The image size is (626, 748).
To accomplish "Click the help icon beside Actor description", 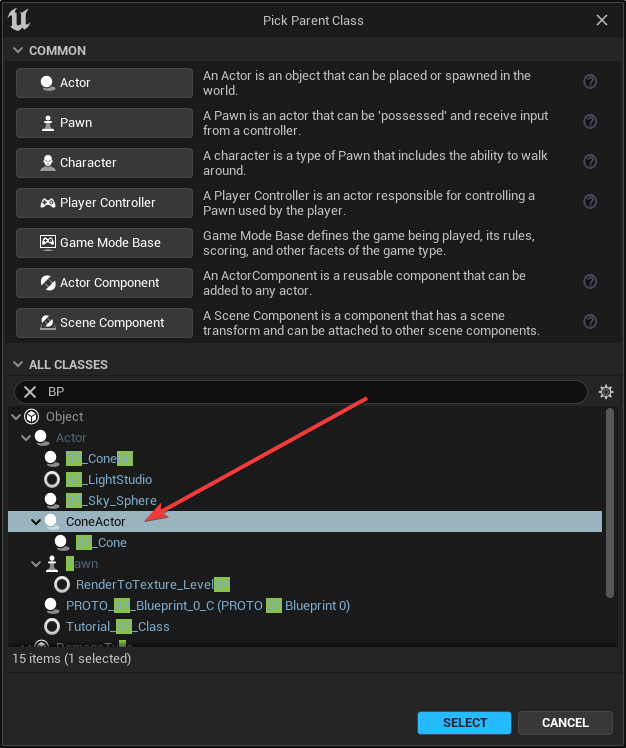I will coord(590,82).
